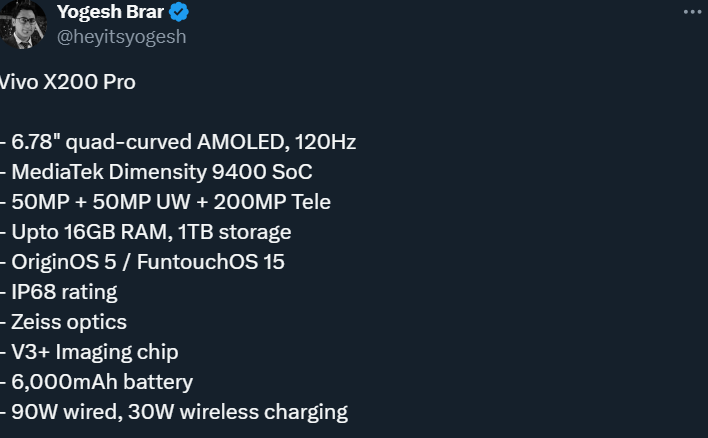Select the word 'AMOLED' in display line
The image size is (708, 438).
243,142
